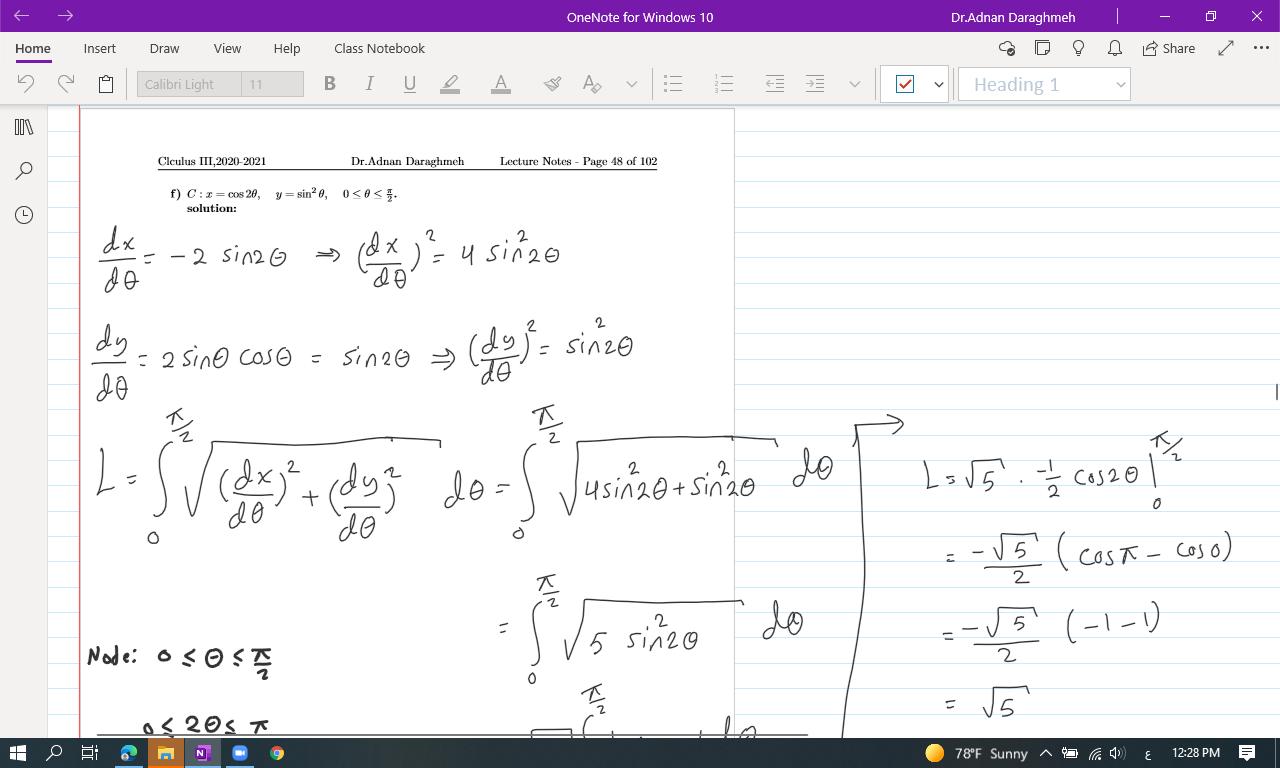Open the more options ellipsis menu
The image size is (1280, 768).
click(x=1261, y=47)
